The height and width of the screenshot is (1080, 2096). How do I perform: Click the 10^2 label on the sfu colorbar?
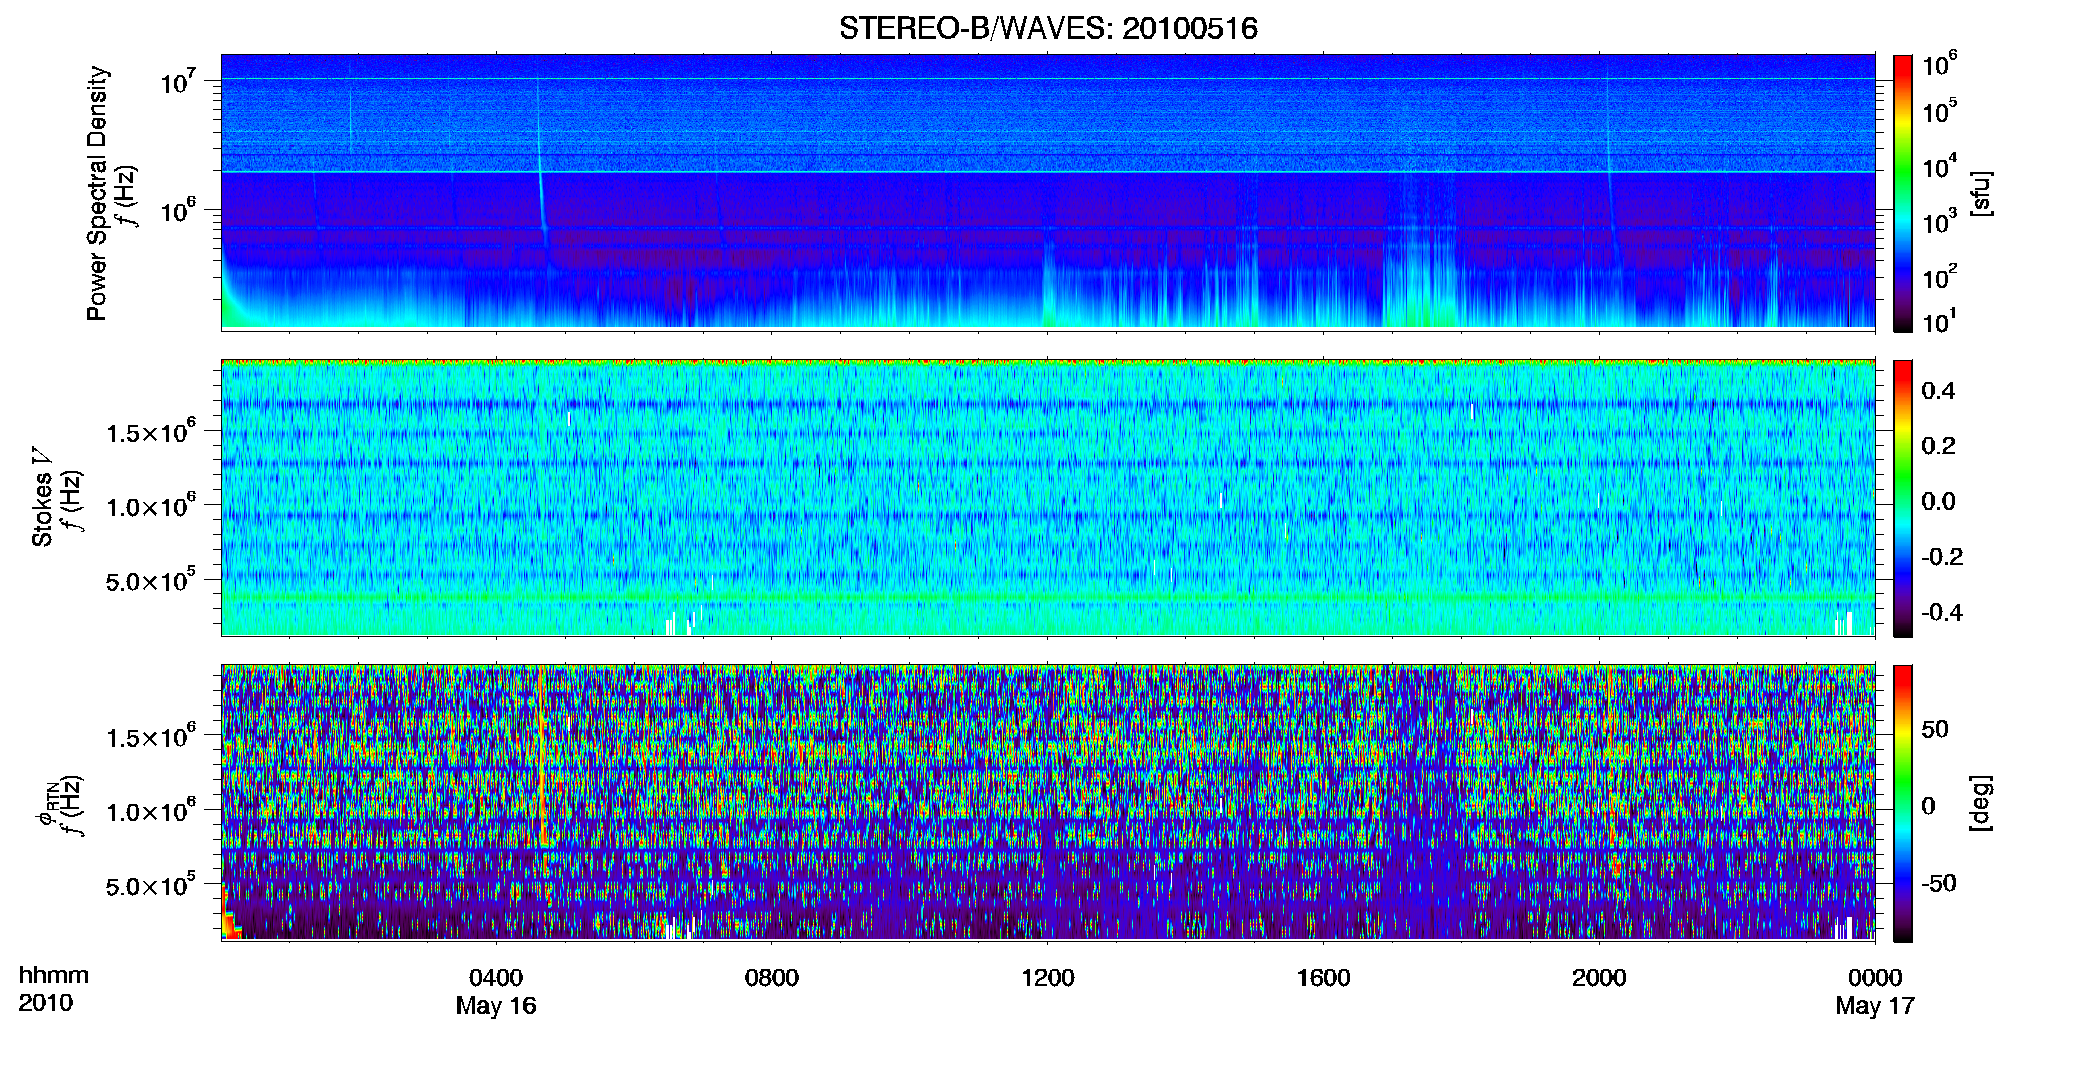click(1940, 277)
